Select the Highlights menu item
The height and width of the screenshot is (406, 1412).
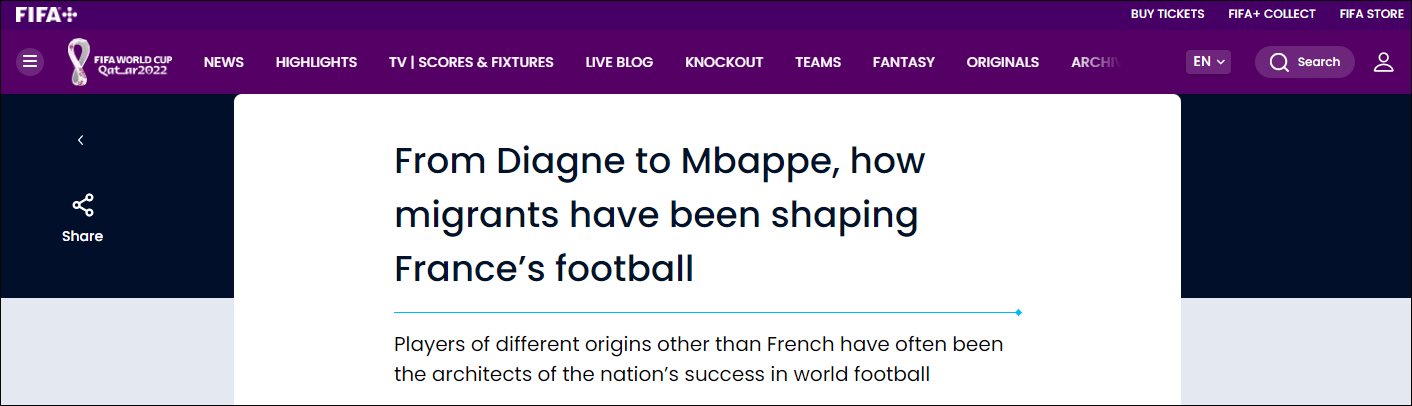click(316, 62)
